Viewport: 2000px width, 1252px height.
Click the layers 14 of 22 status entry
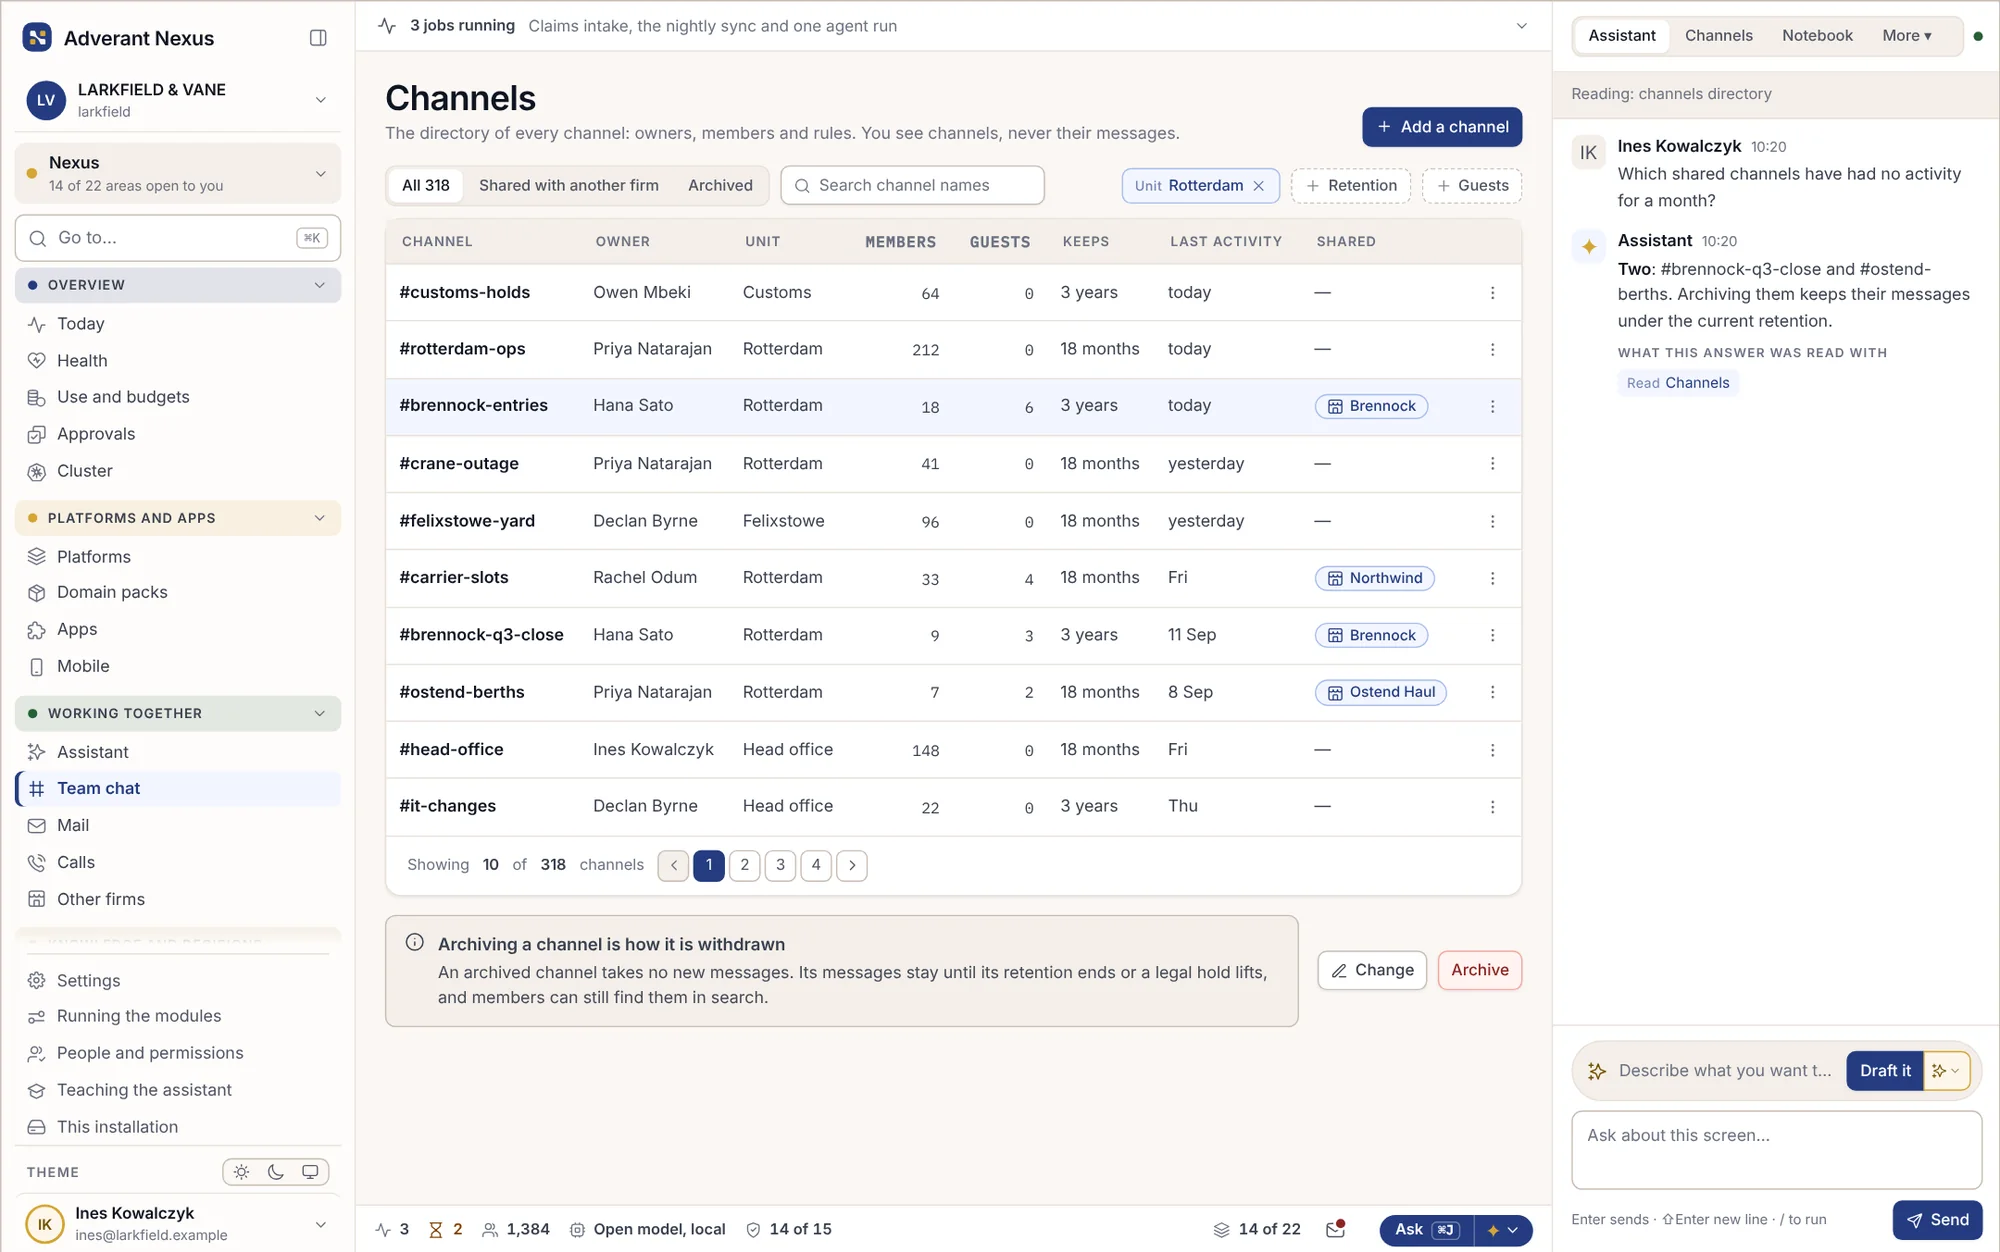click(1257, 1229)
